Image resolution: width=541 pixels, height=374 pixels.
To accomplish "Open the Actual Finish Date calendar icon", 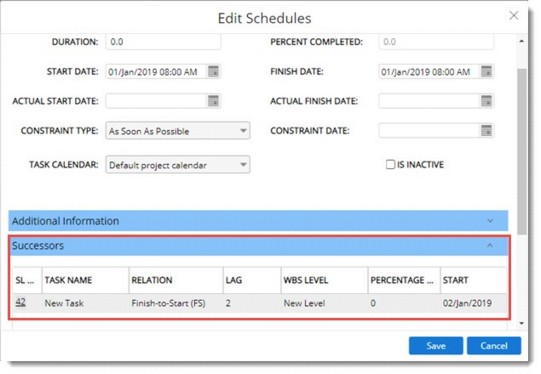I will pyautogui.click(x=486, y=101).
